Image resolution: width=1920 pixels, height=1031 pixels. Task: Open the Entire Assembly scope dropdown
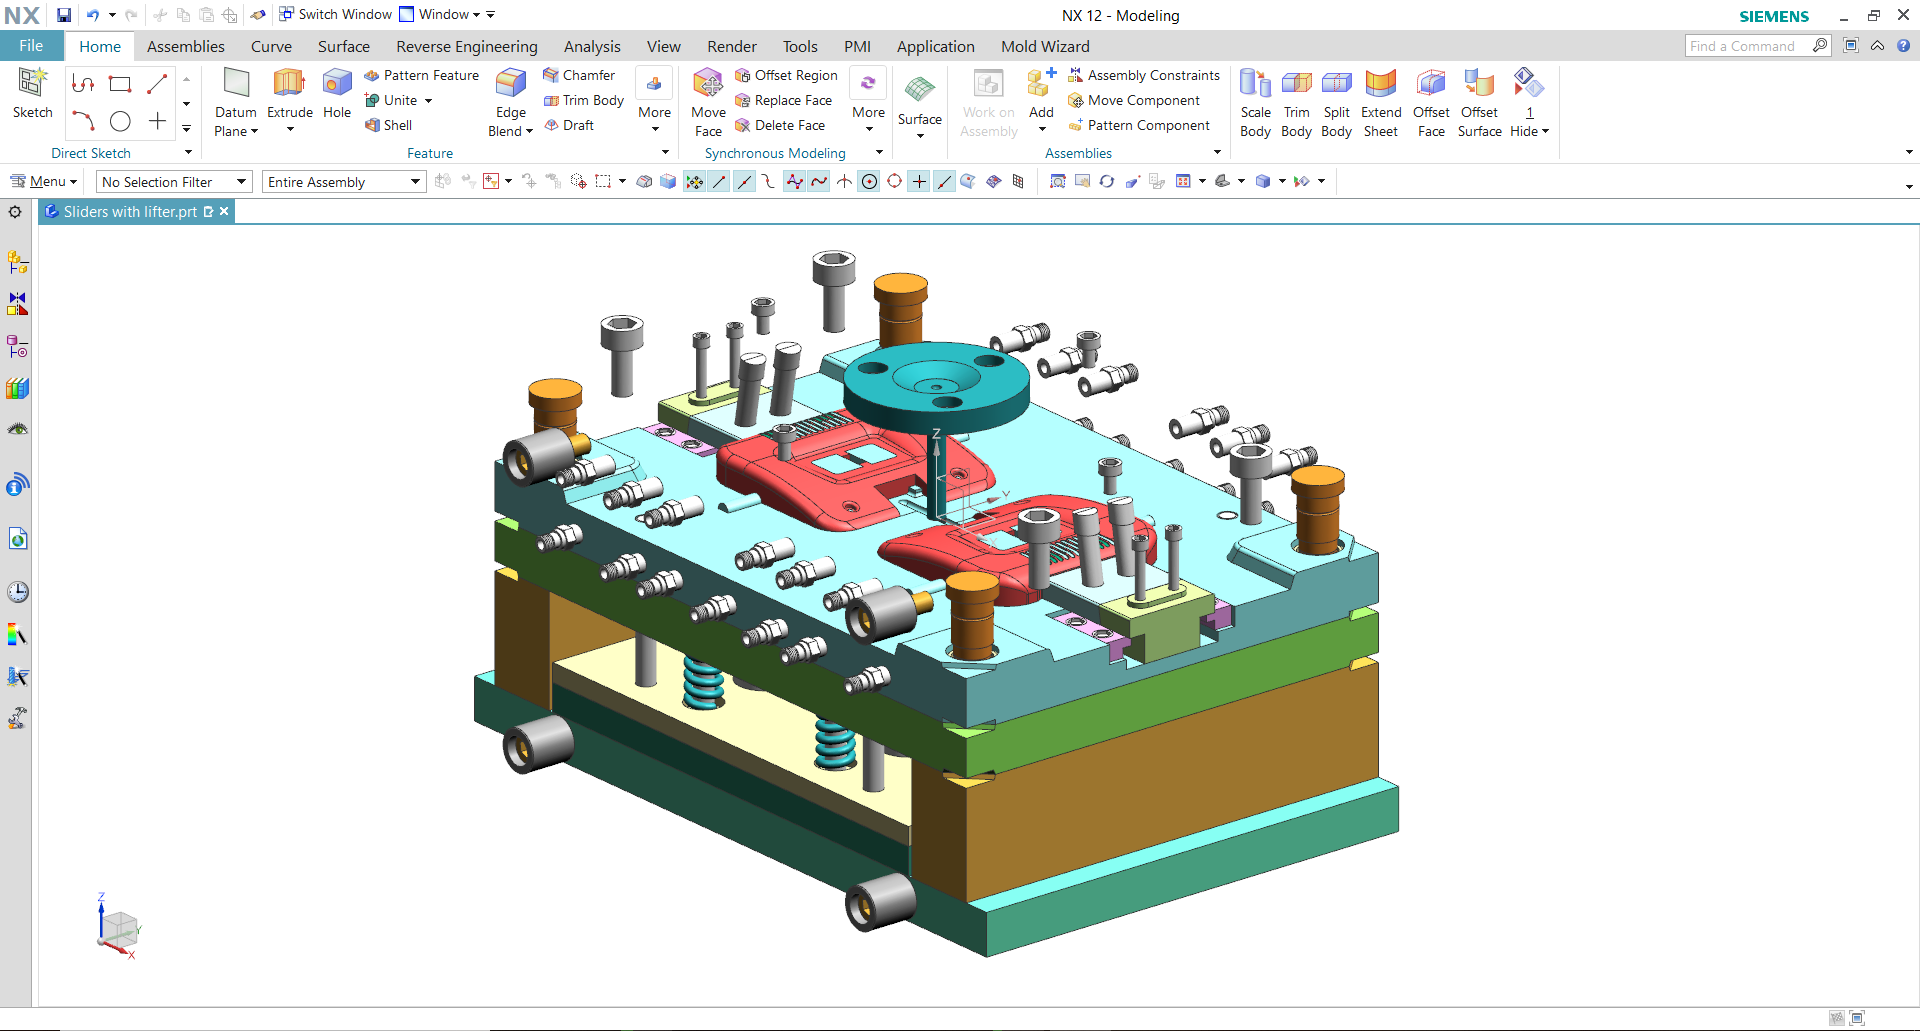[x=344, y=182]
